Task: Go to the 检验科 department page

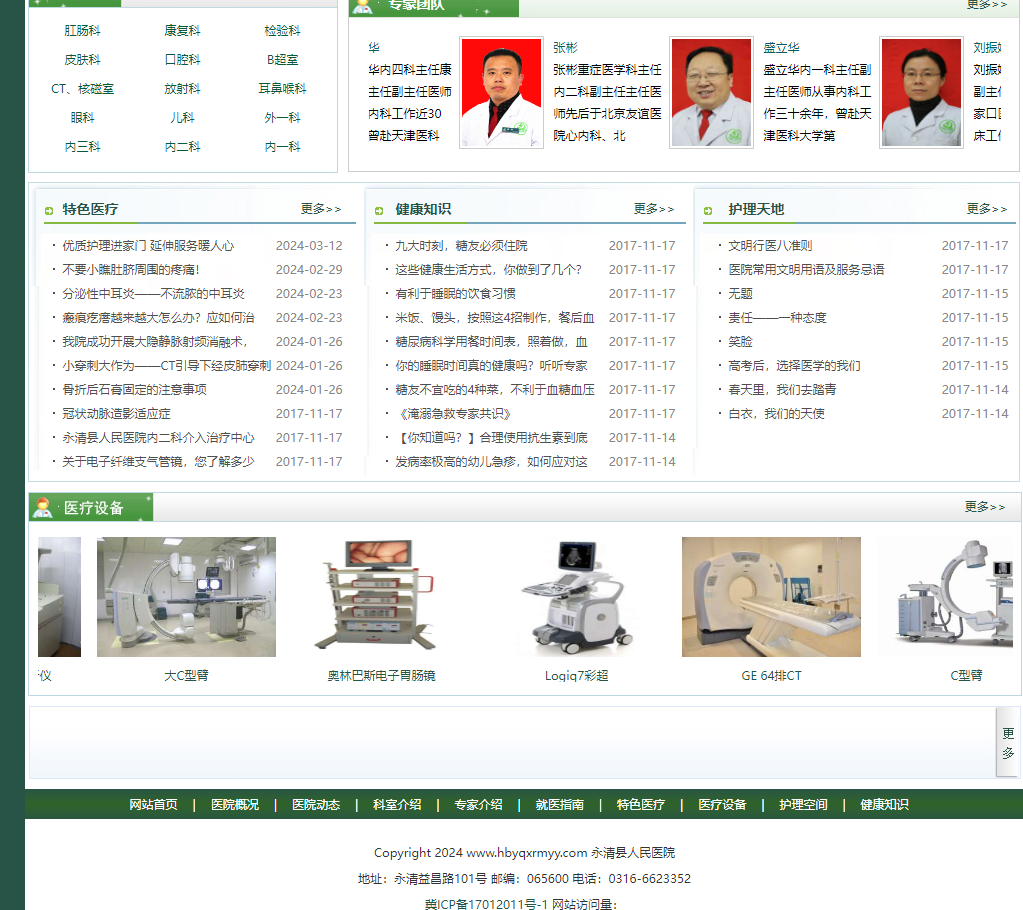Action: (x=282, y=31)
